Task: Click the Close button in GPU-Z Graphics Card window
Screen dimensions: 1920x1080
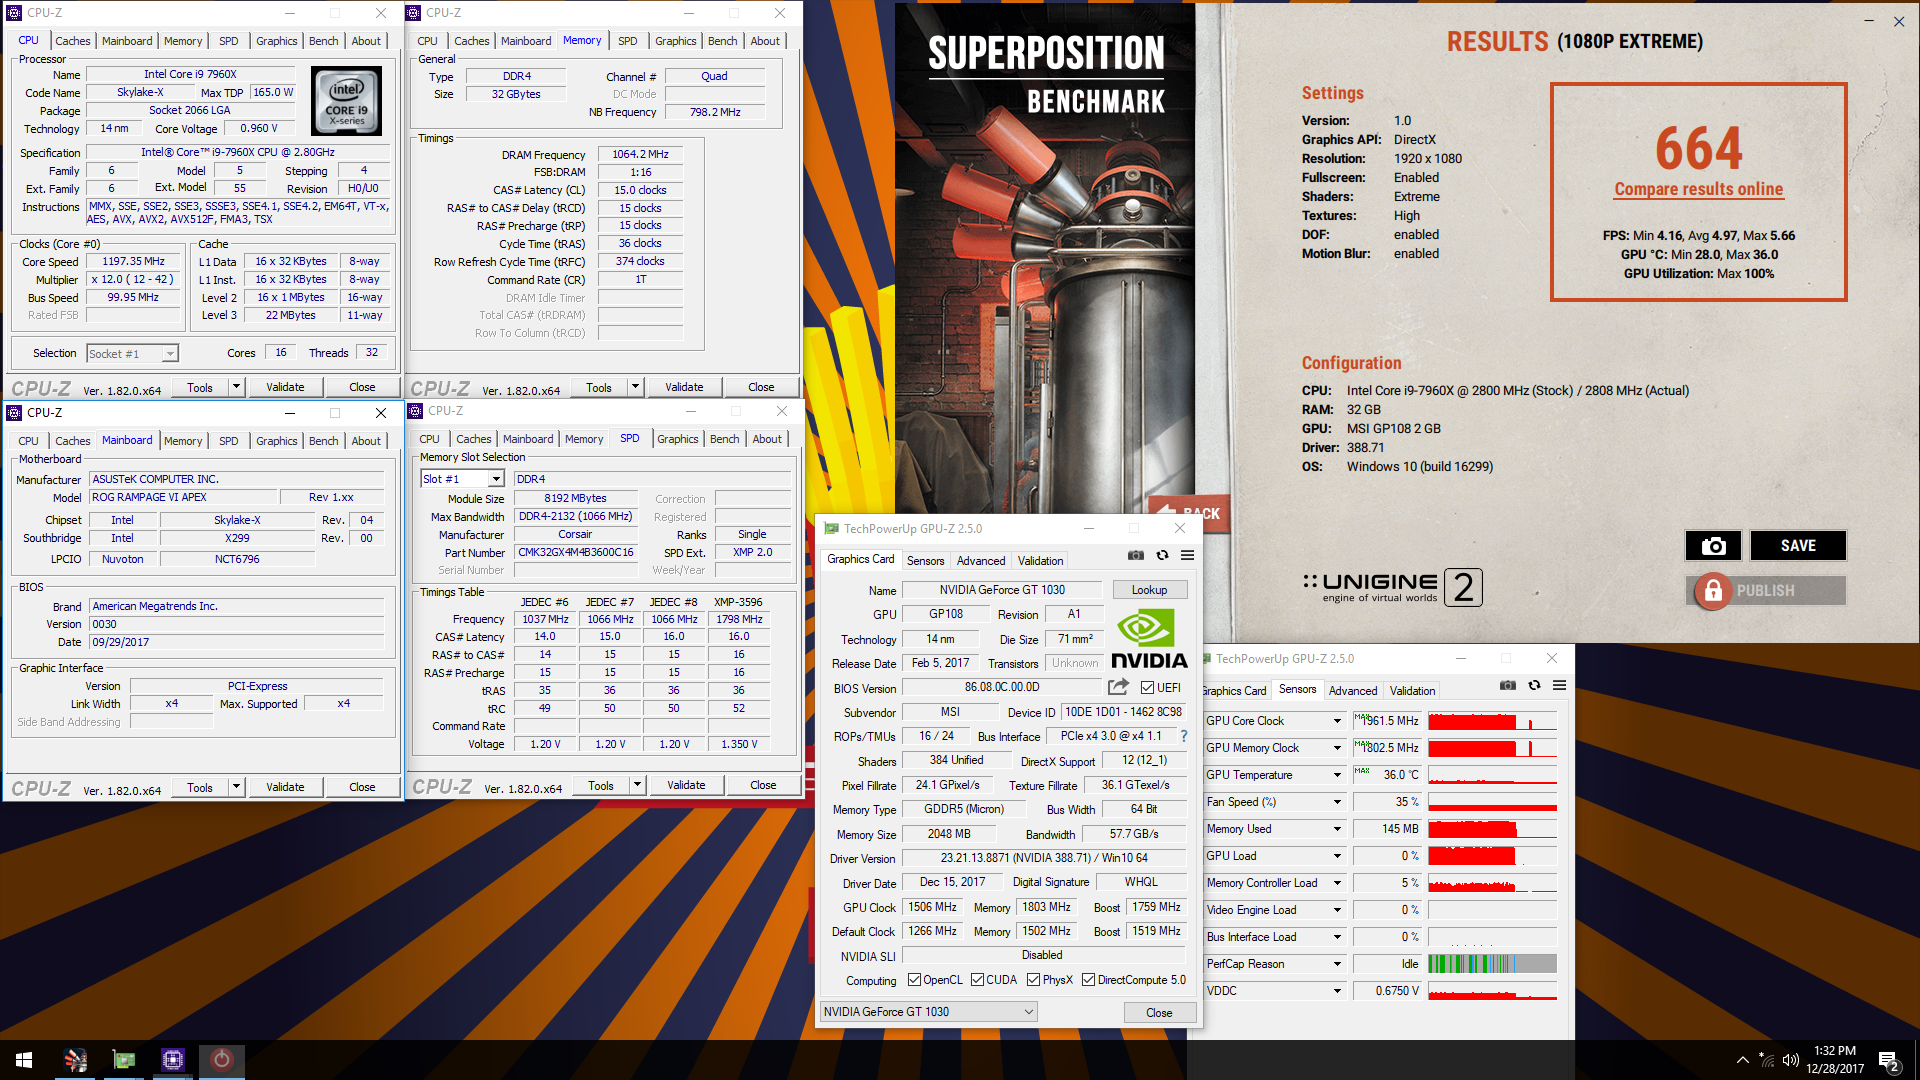Action: tap(1159, 1013)
